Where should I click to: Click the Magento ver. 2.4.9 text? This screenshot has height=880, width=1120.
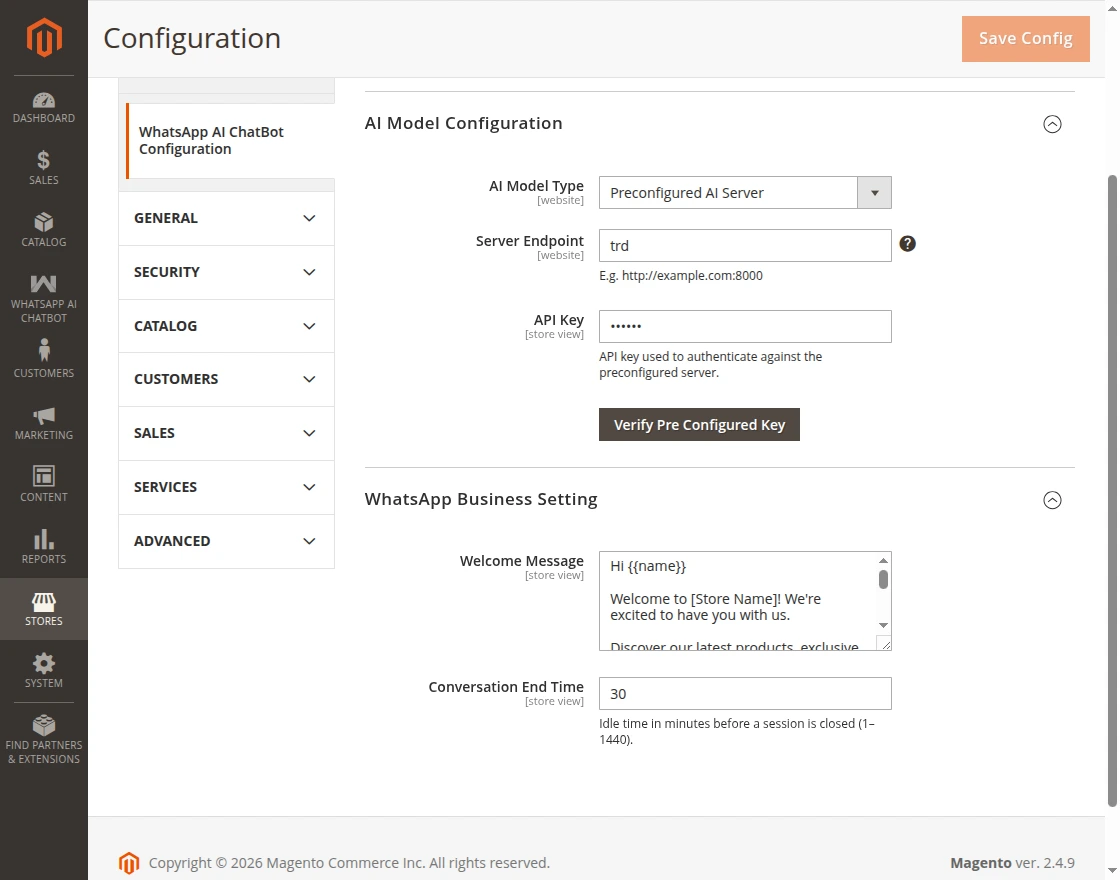[x=1012, y=863]
